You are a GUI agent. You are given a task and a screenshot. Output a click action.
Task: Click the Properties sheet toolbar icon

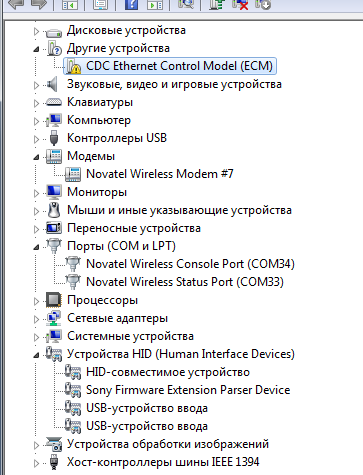point(100,4)
